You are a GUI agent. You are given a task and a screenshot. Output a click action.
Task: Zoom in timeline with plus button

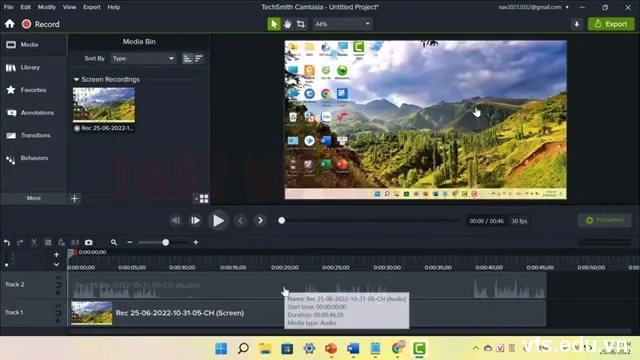(196, 242)
